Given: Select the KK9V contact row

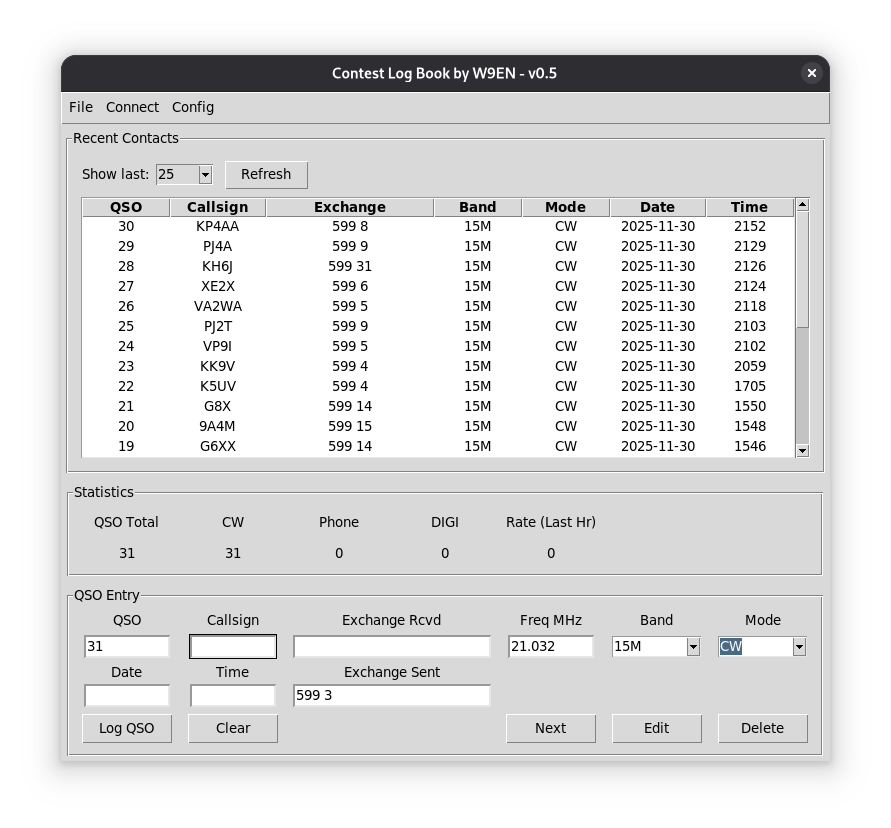Looking at the screenshot, I should tap(438, 366).
